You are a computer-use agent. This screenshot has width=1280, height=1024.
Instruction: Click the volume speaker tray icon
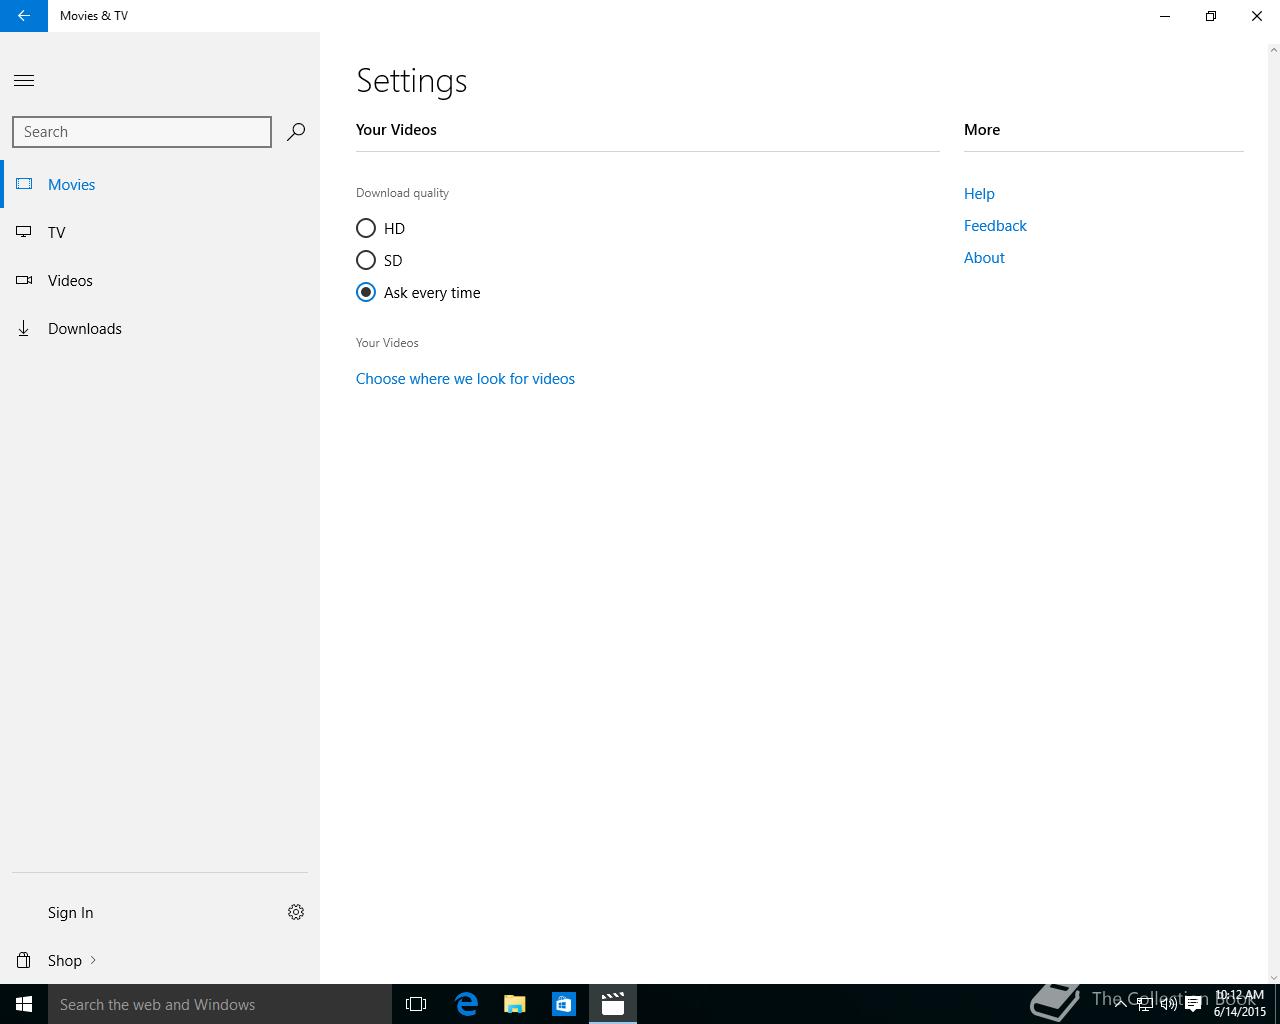(1169, 1005)
